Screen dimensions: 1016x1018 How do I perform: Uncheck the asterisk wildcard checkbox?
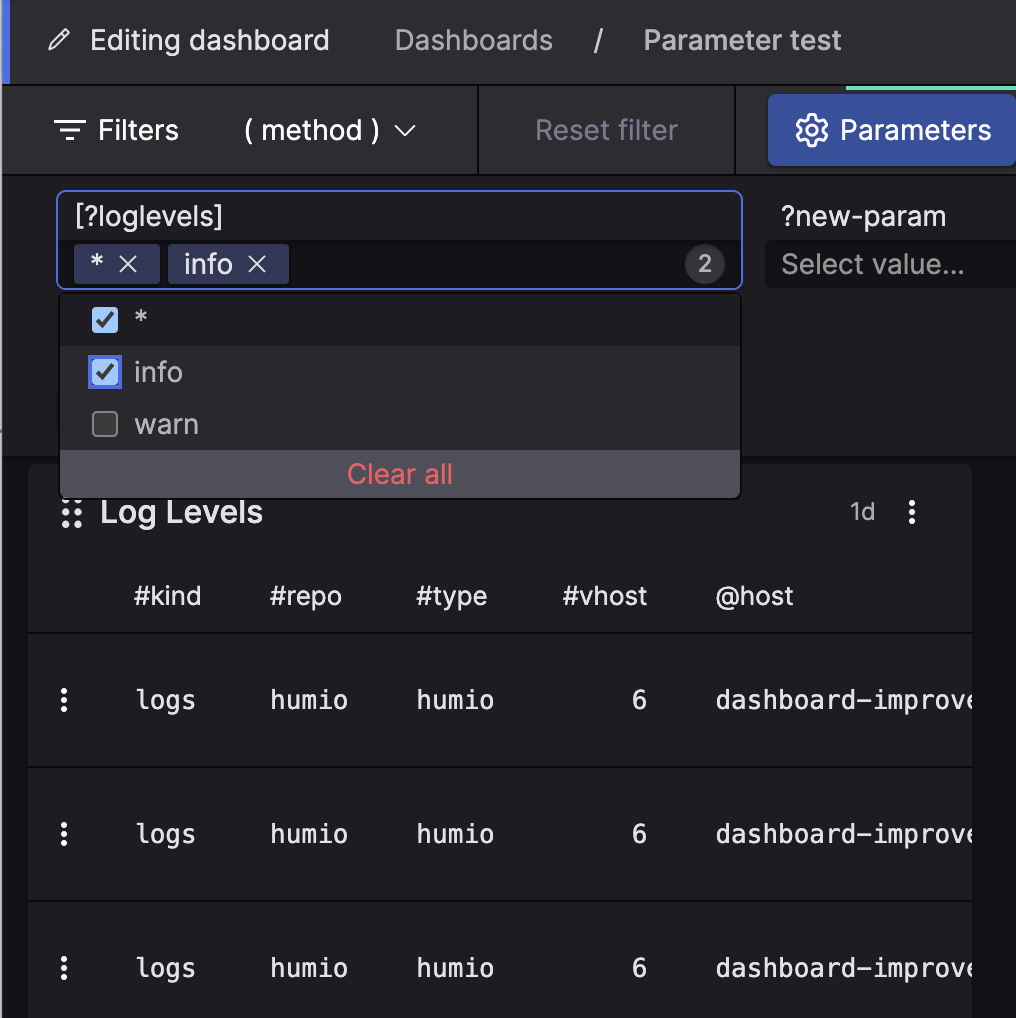pyautogui.click(x=105, y=319)
